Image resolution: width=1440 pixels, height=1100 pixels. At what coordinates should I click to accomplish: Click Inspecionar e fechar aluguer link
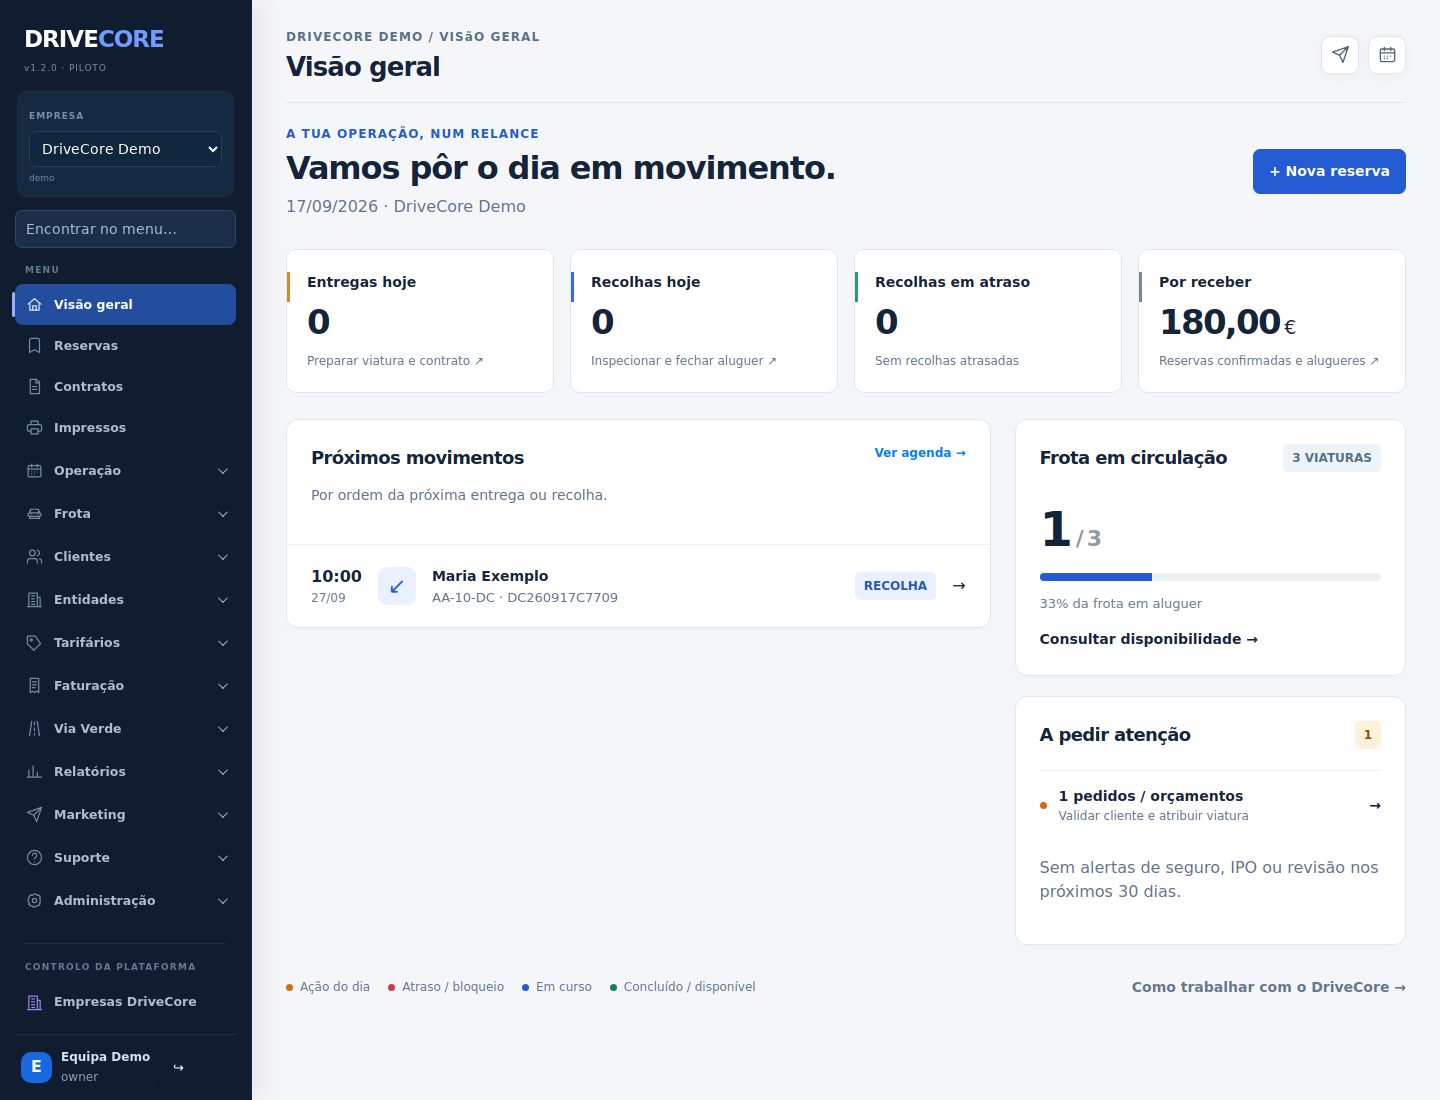point(684,361)
